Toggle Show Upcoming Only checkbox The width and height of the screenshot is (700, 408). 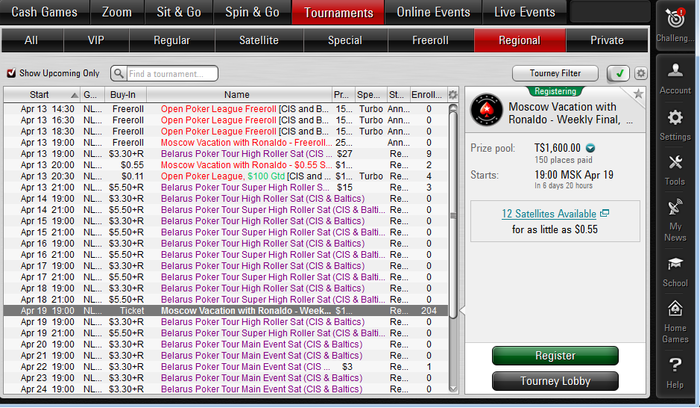pyautogui.click(x=11, y=73)
